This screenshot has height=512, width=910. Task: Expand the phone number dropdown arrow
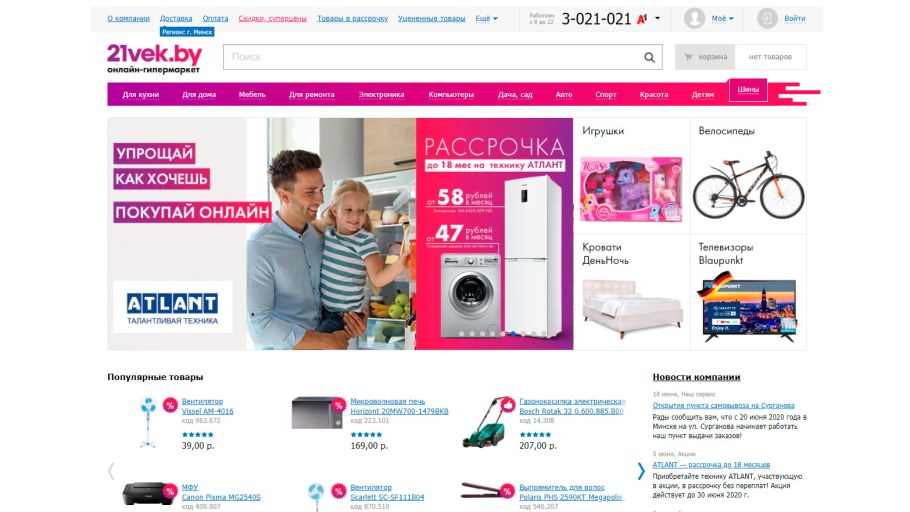(658, 18)
